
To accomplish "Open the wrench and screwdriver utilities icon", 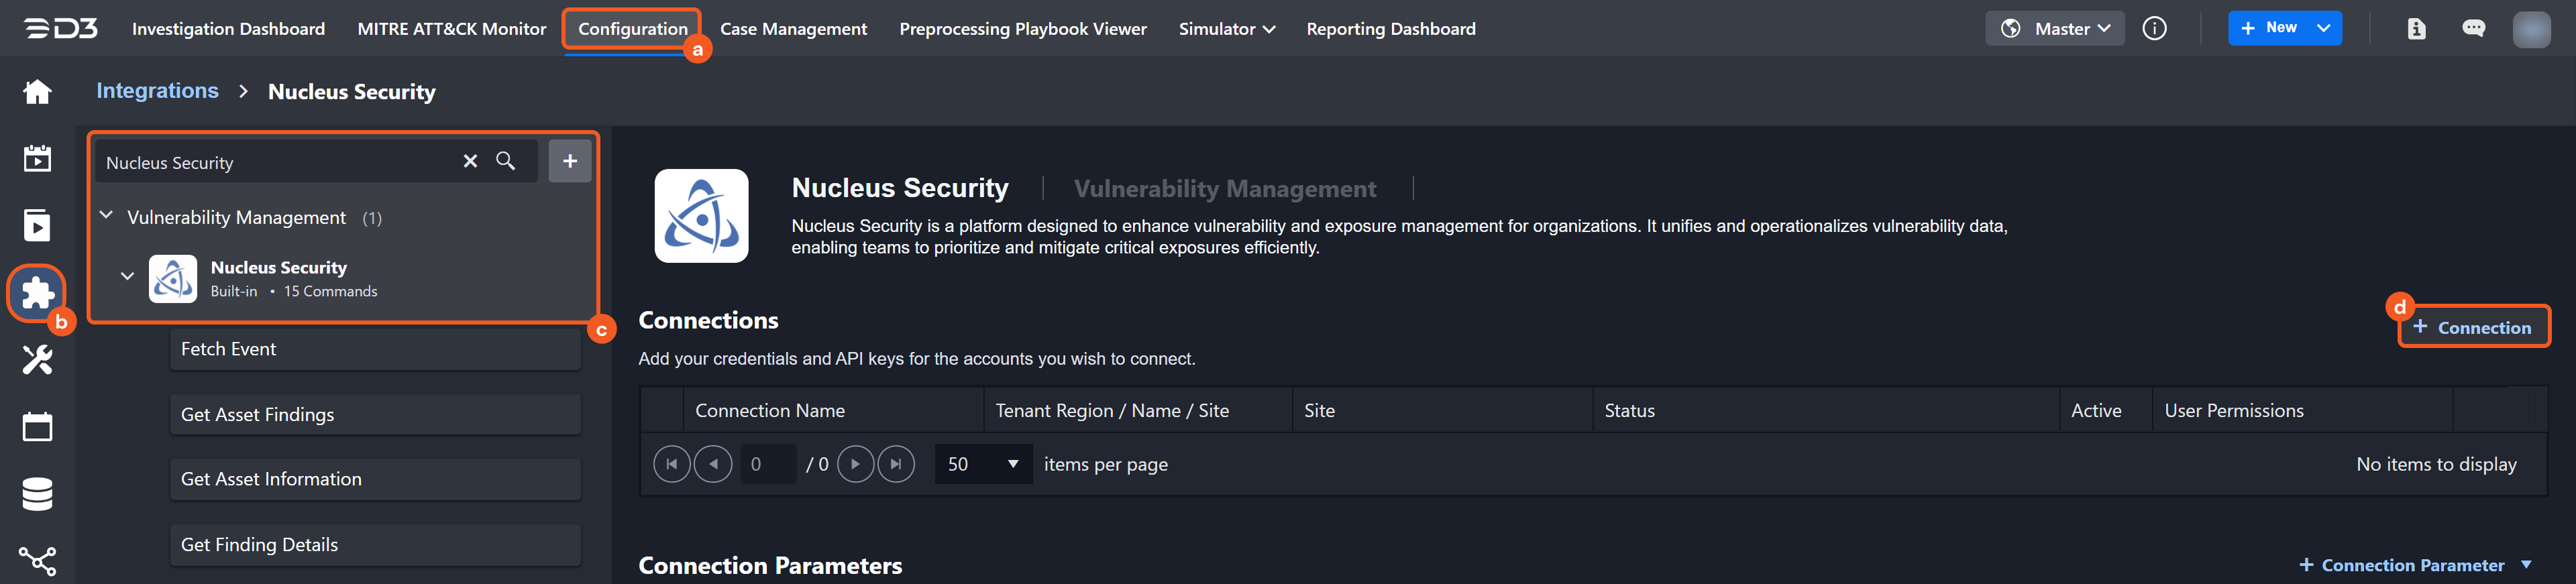I will [37, 360].
